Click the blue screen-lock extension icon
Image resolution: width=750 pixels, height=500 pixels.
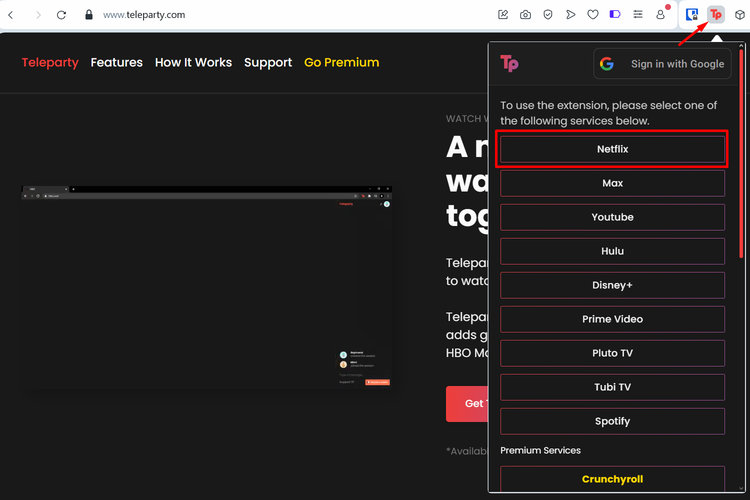point(692,15)
